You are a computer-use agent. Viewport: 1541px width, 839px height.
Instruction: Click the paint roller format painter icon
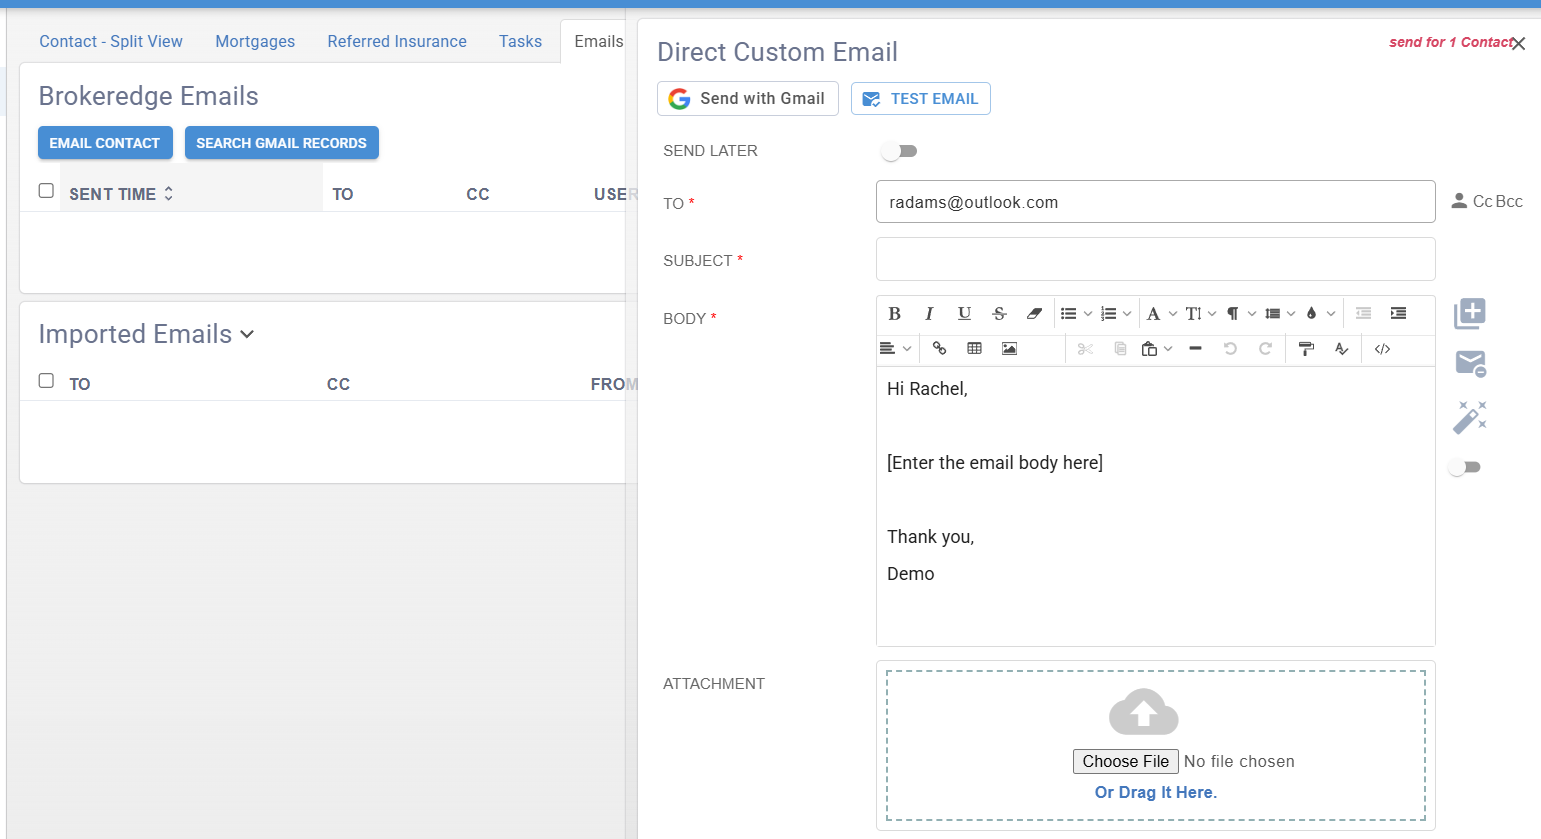tap(1306, 348)
